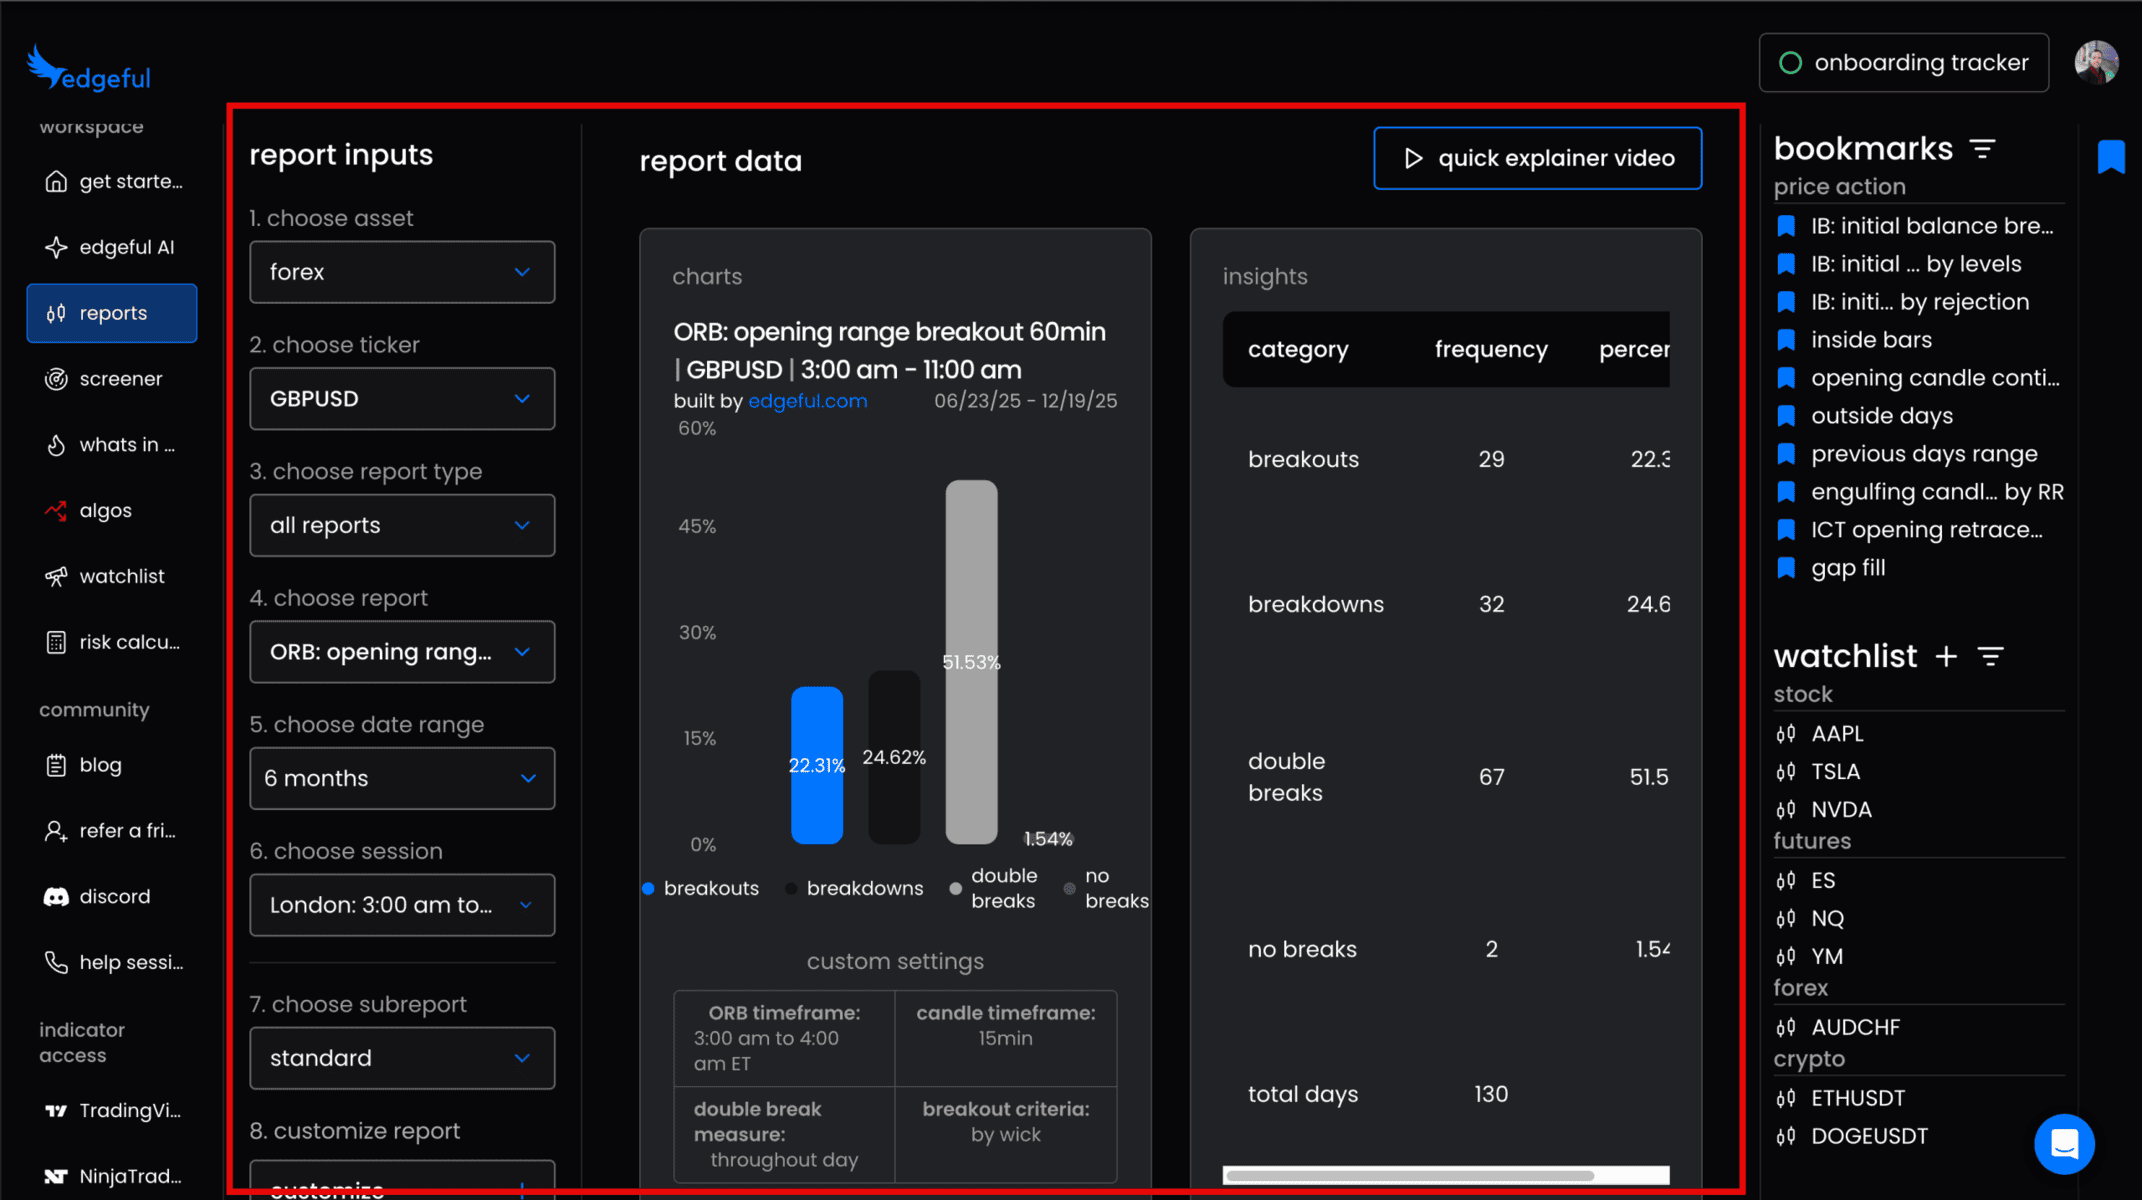Open the watchlist filter icon

point(1991,656)
